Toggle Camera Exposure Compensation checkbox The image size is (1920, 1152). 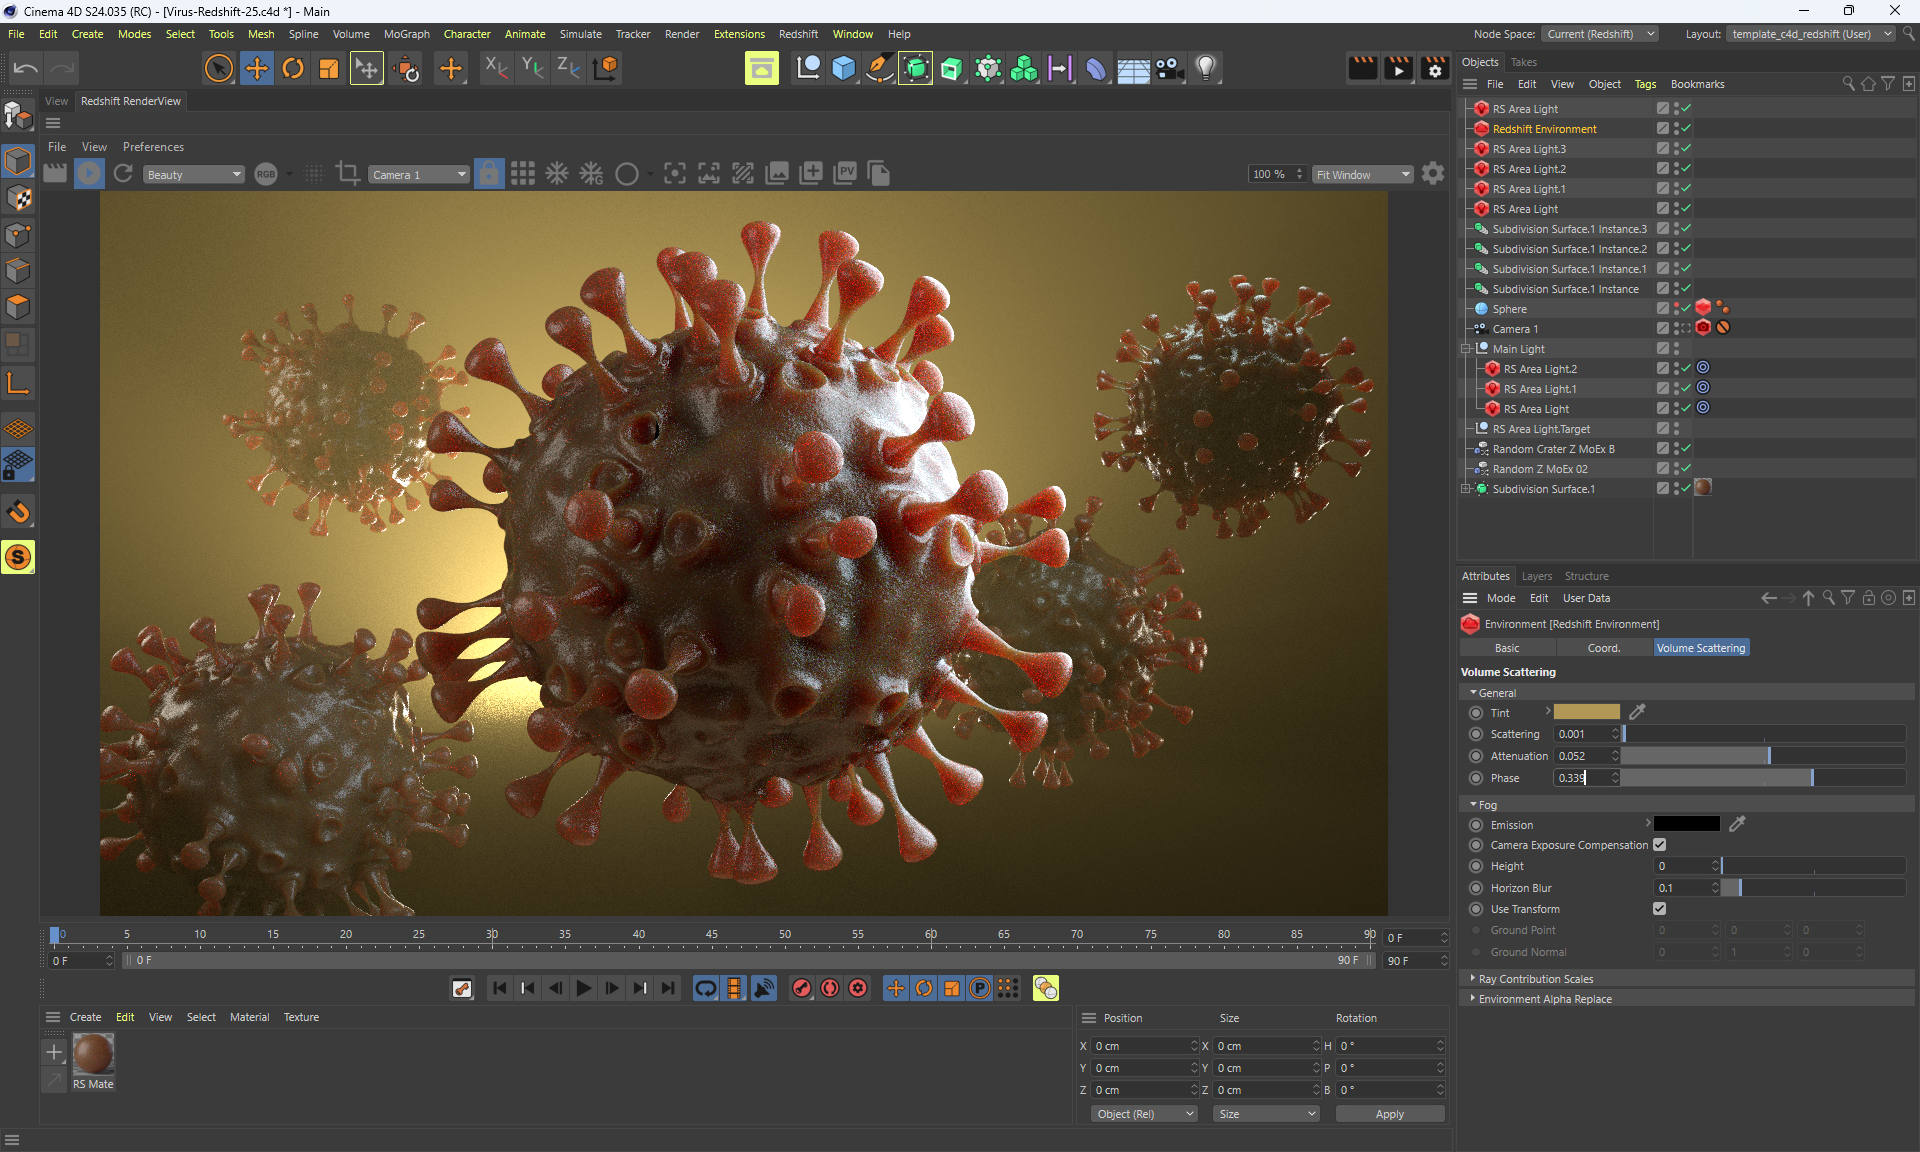[x=1660, y=845]
